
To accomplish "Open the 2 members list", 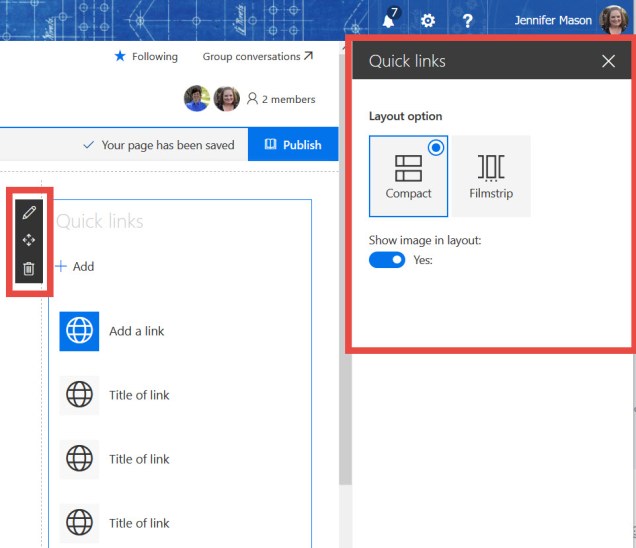I will [x=280, y=99].
